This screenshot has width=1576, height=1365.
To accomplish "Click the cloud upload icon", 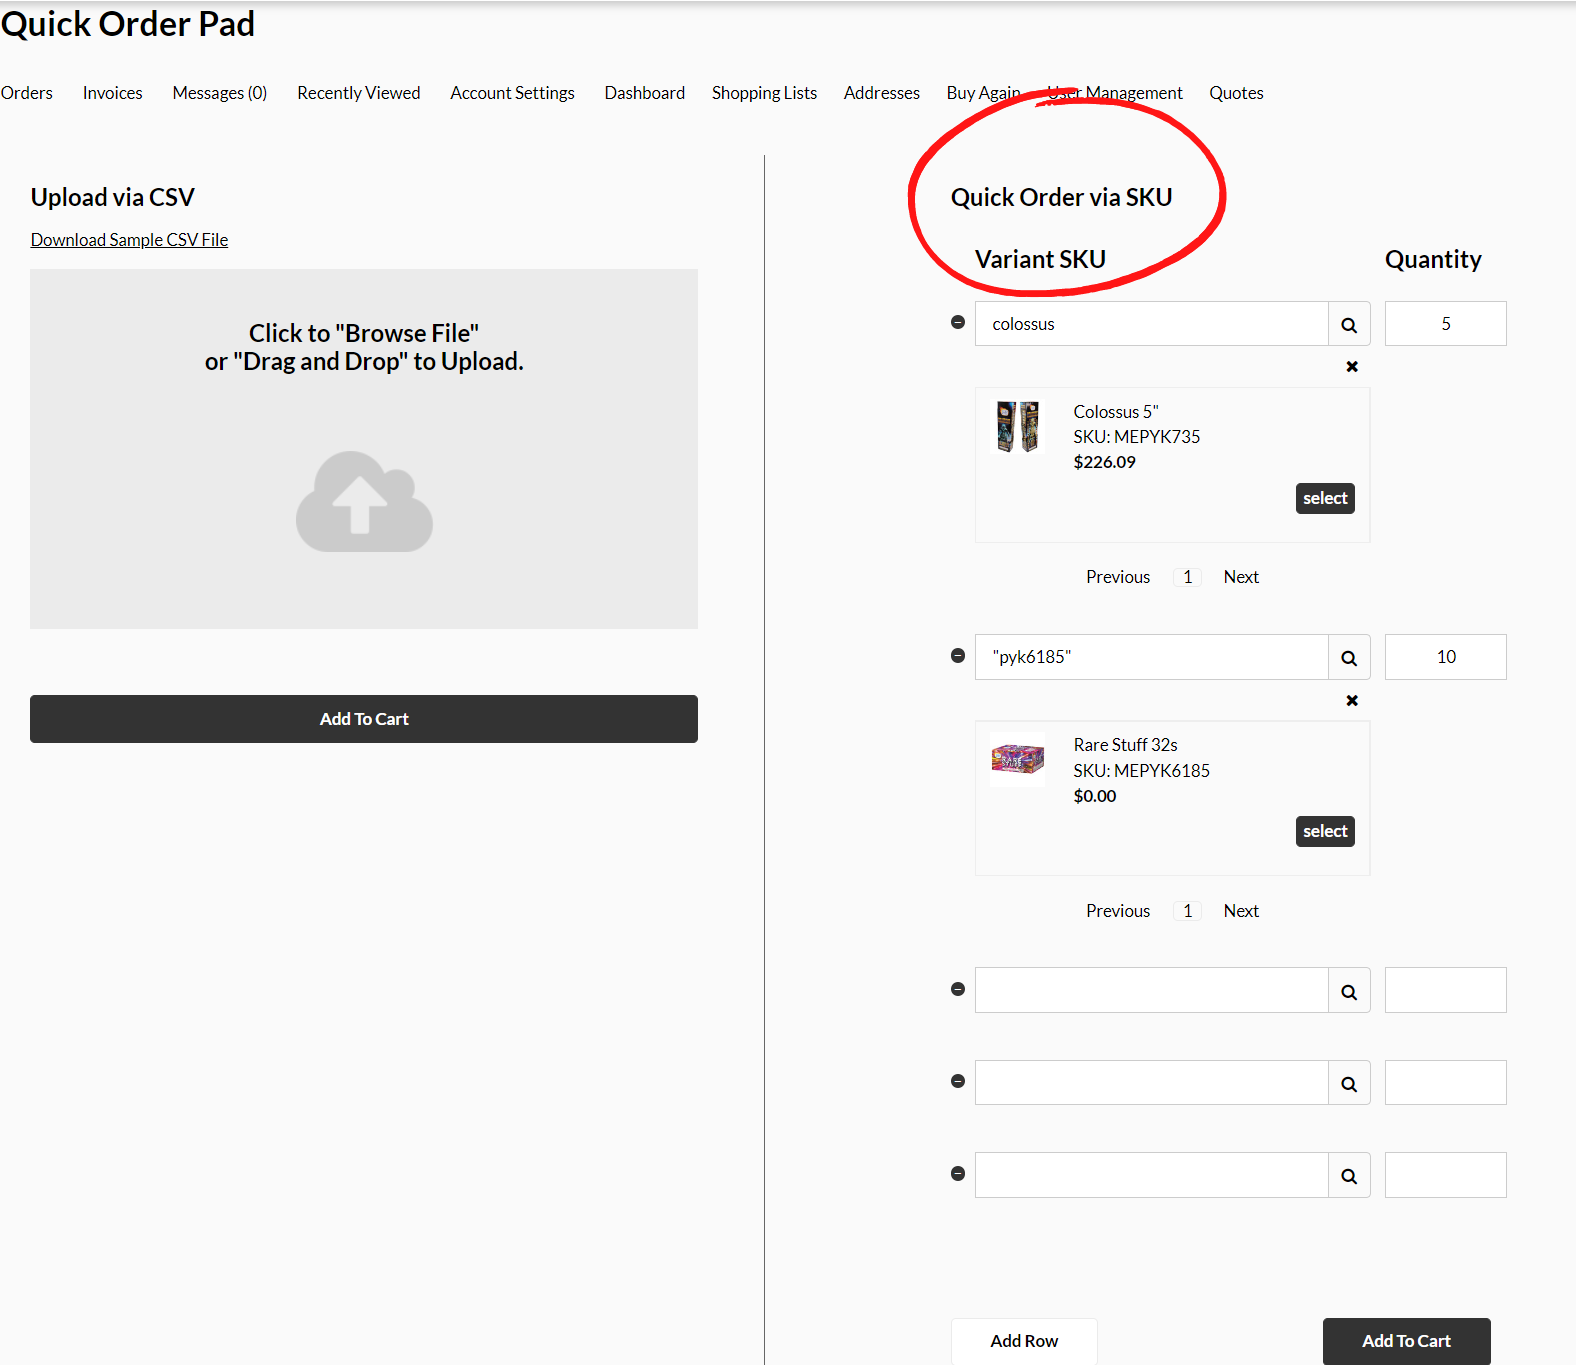I will coord(364,502).
